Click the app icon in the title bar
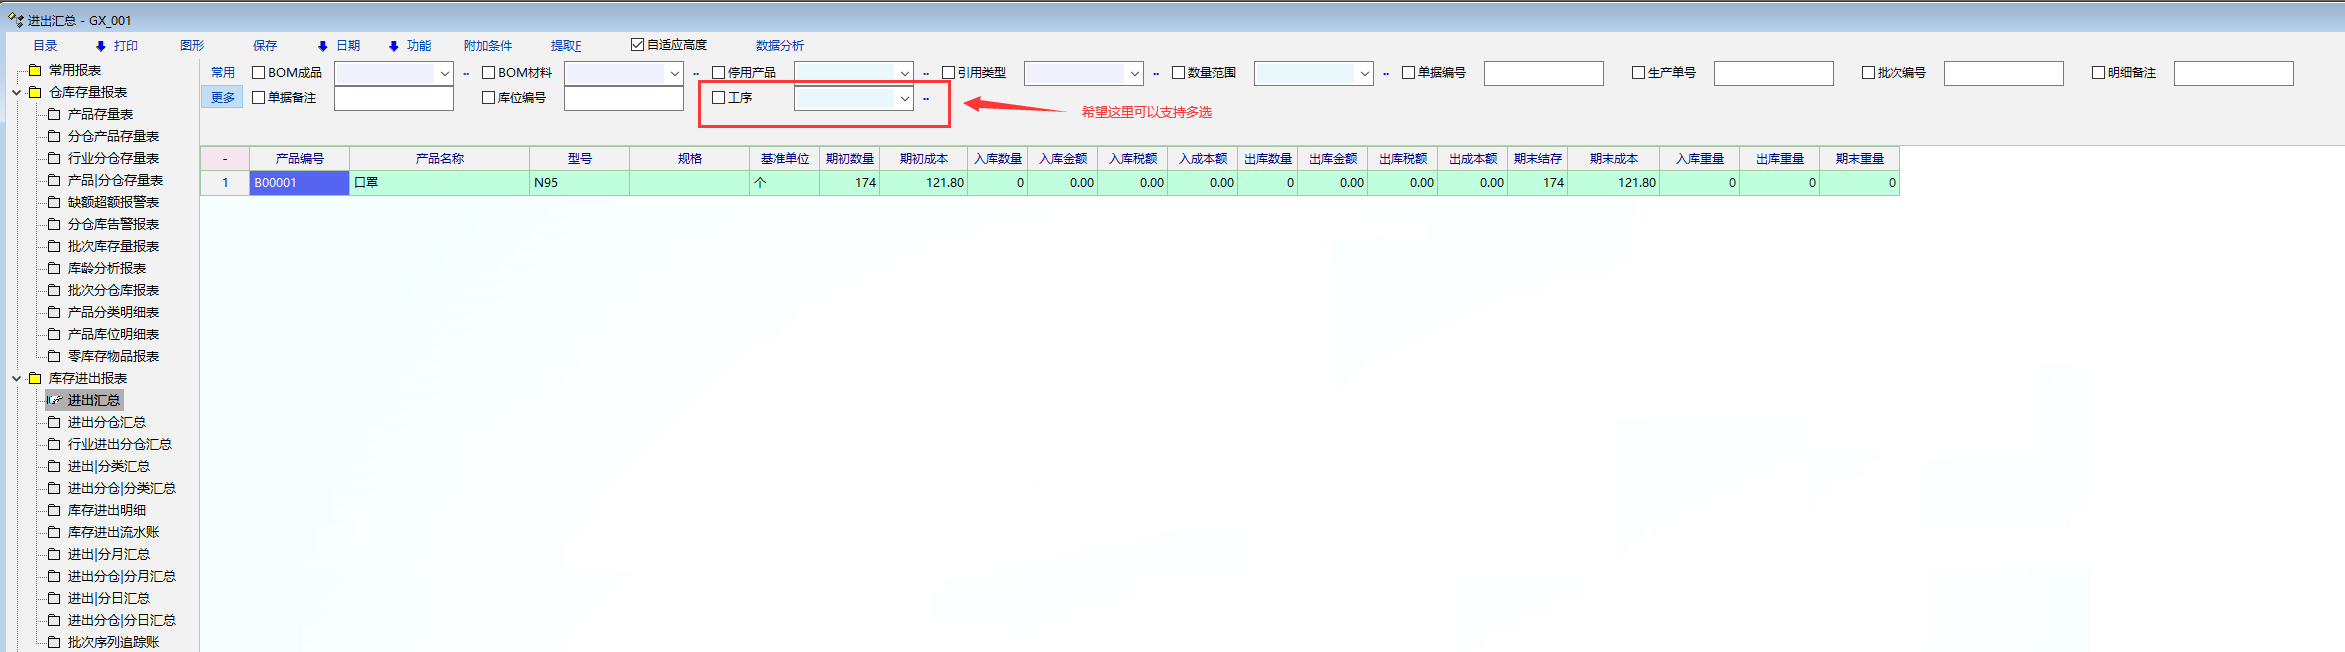Screen dimensions: 2345x652 point(15,19)
